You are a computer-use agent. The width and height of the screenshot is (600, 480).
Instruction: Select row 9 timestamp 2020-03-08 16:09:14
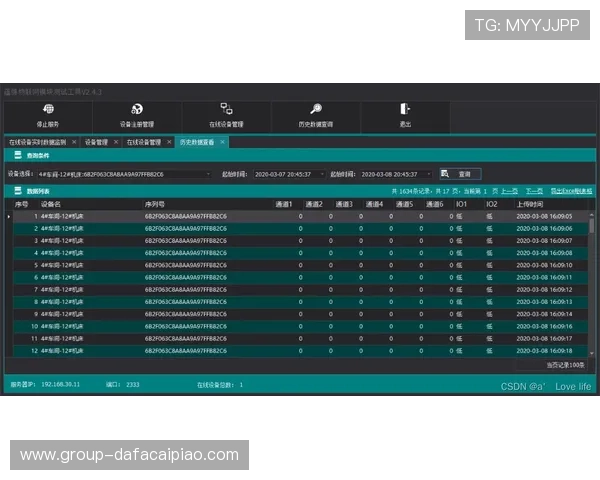click(544, 314)
